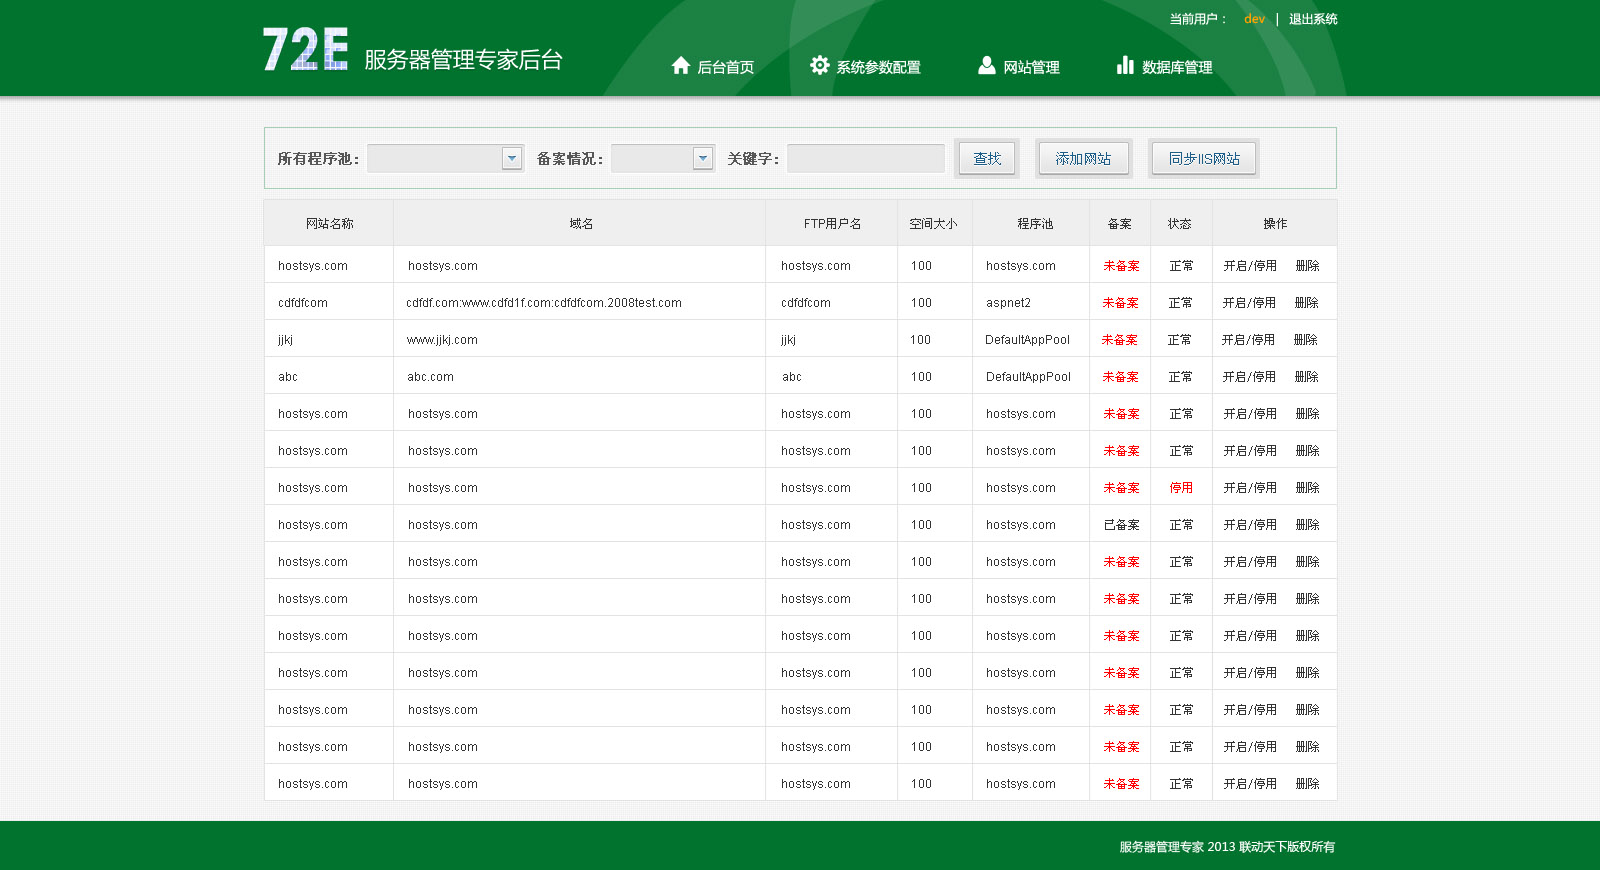Click the abc.com domain cell
Viewport: 1600px width, 870px height.
[x=430, y=377]
